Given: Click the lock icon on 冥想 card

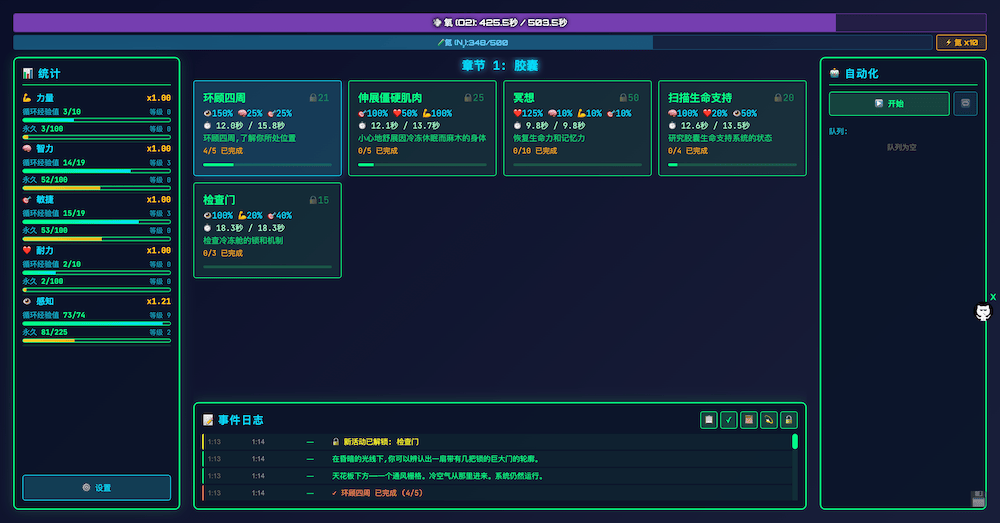Looking at the screenshot, I should 623,98.
